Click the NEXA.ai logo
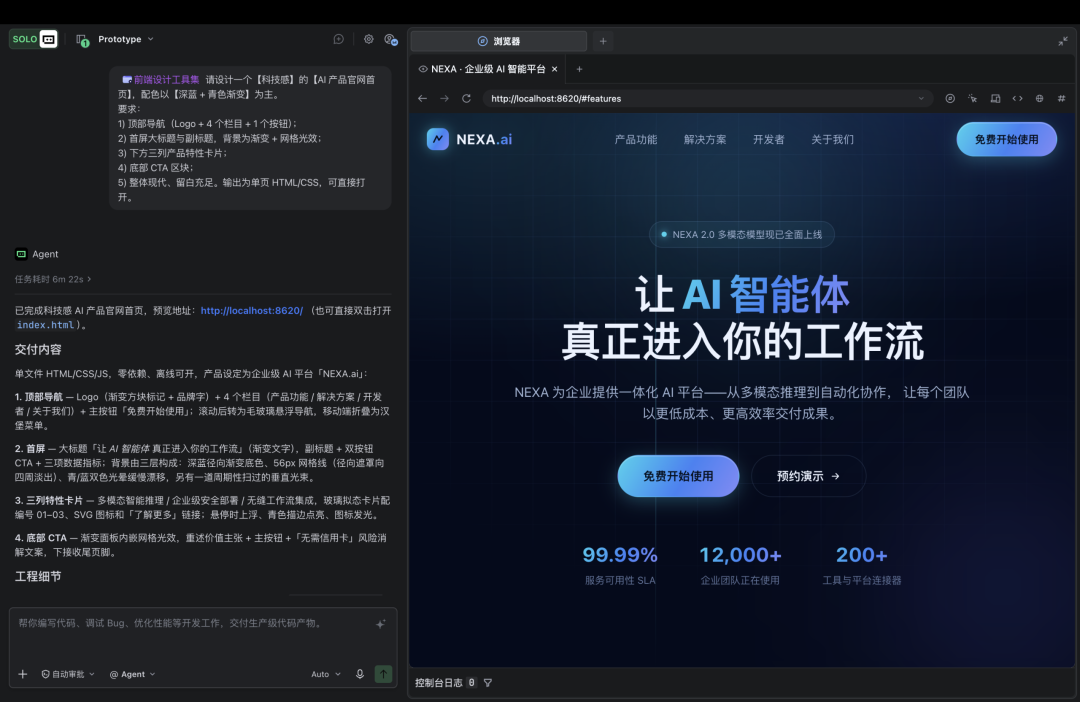 pyautogui.click(x=469, y=139)
